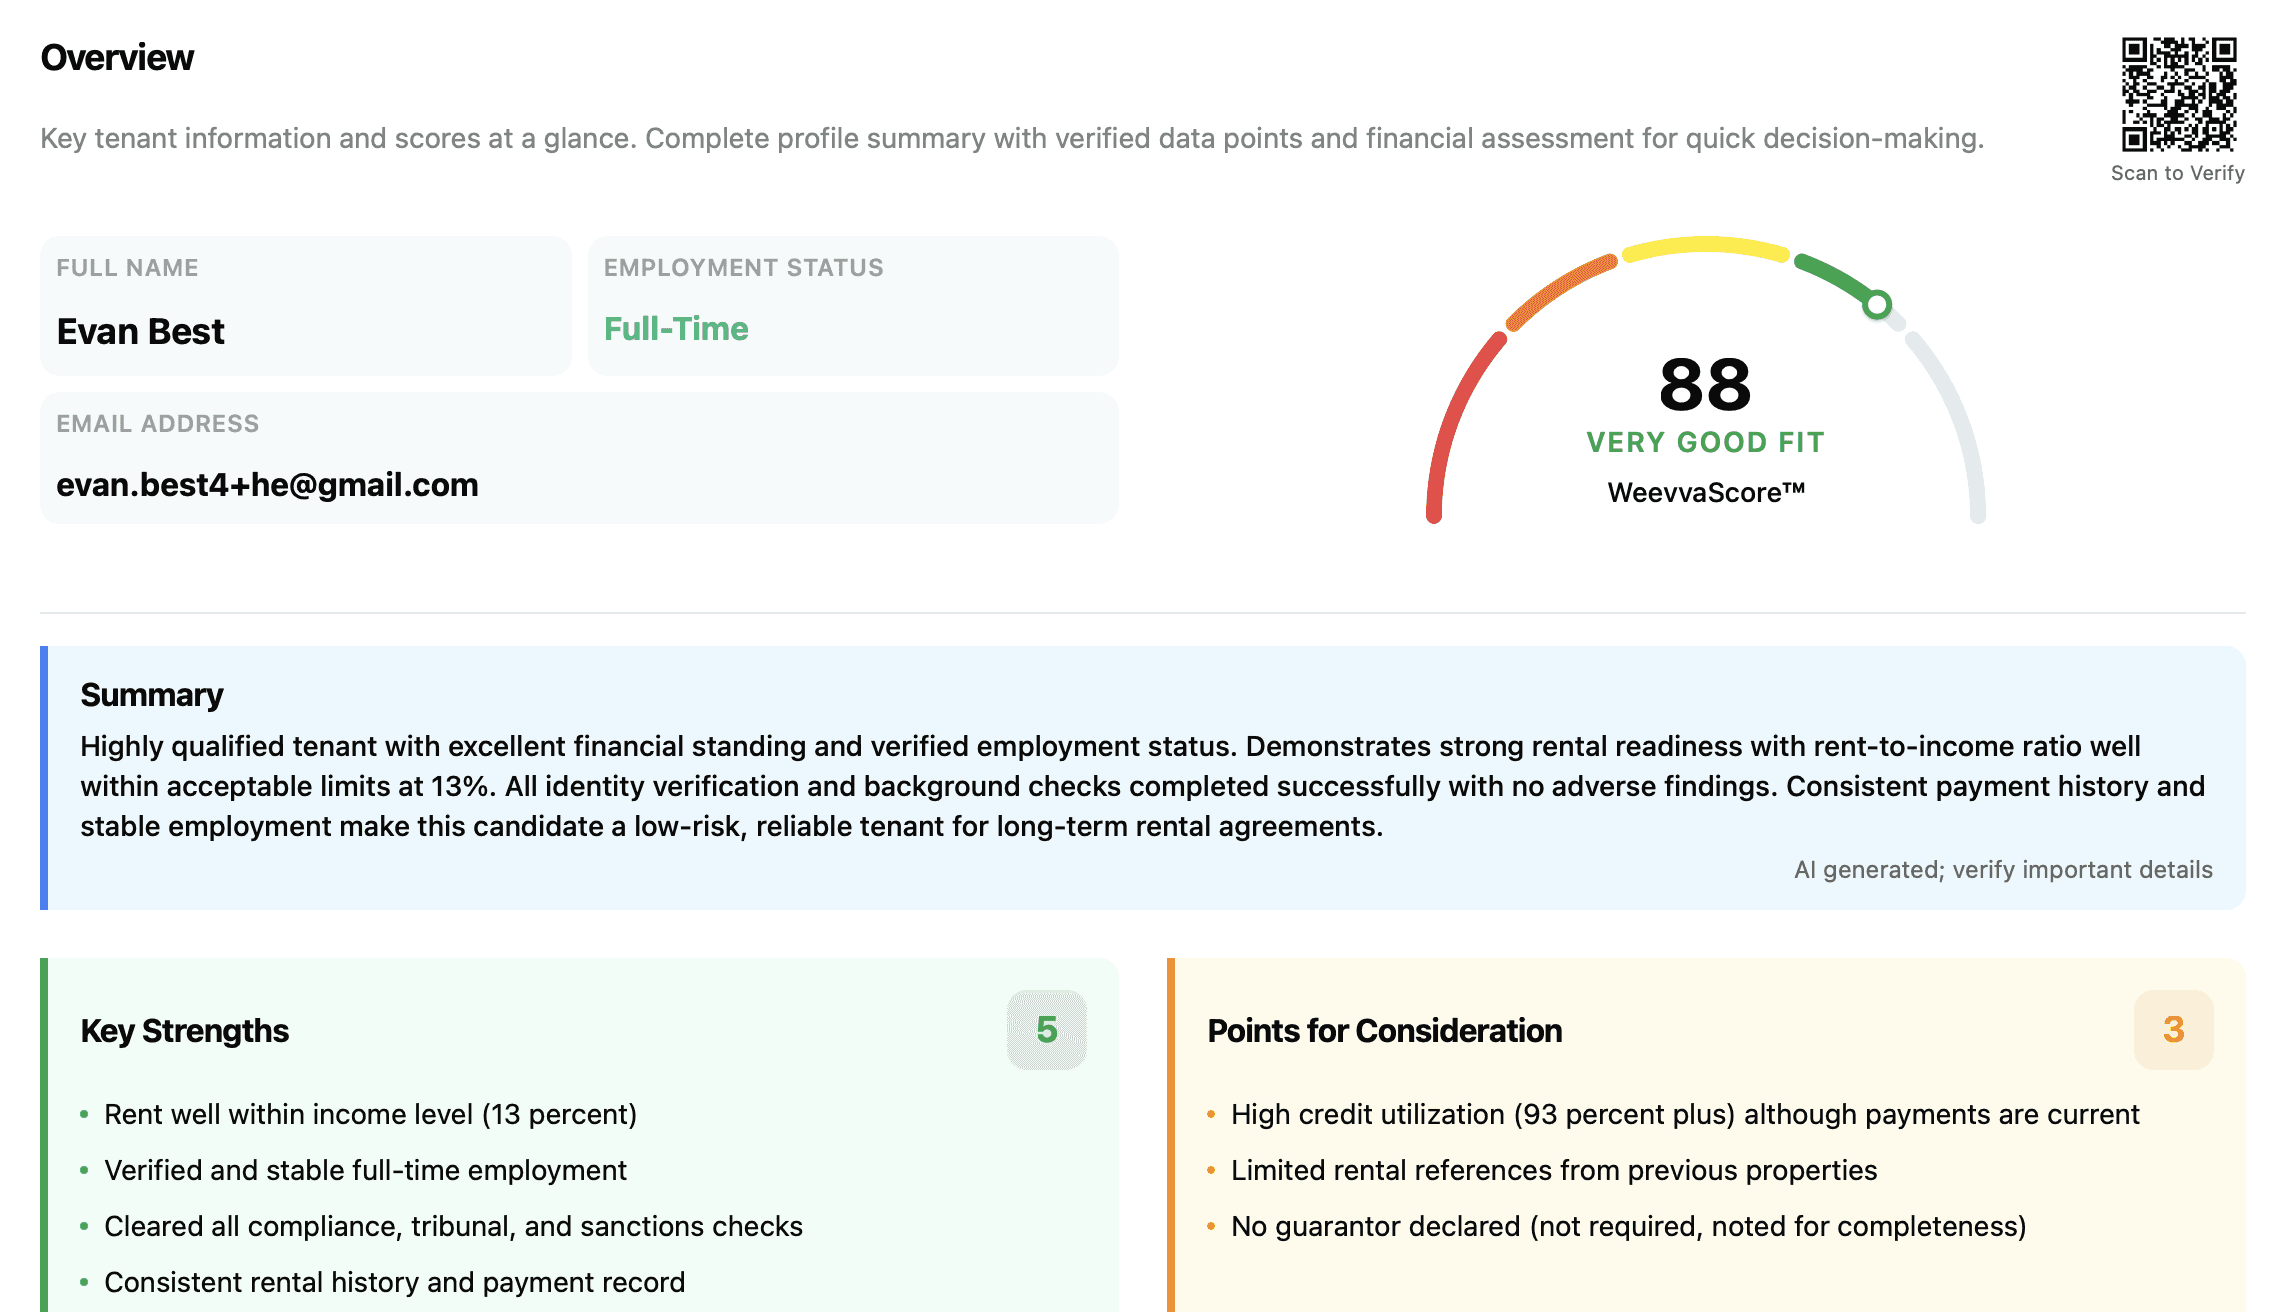Viewport: 2290px width, 1312px height.
Task: Click the 'No guarantor declared' bullet item
Action: point(1629,1227)
